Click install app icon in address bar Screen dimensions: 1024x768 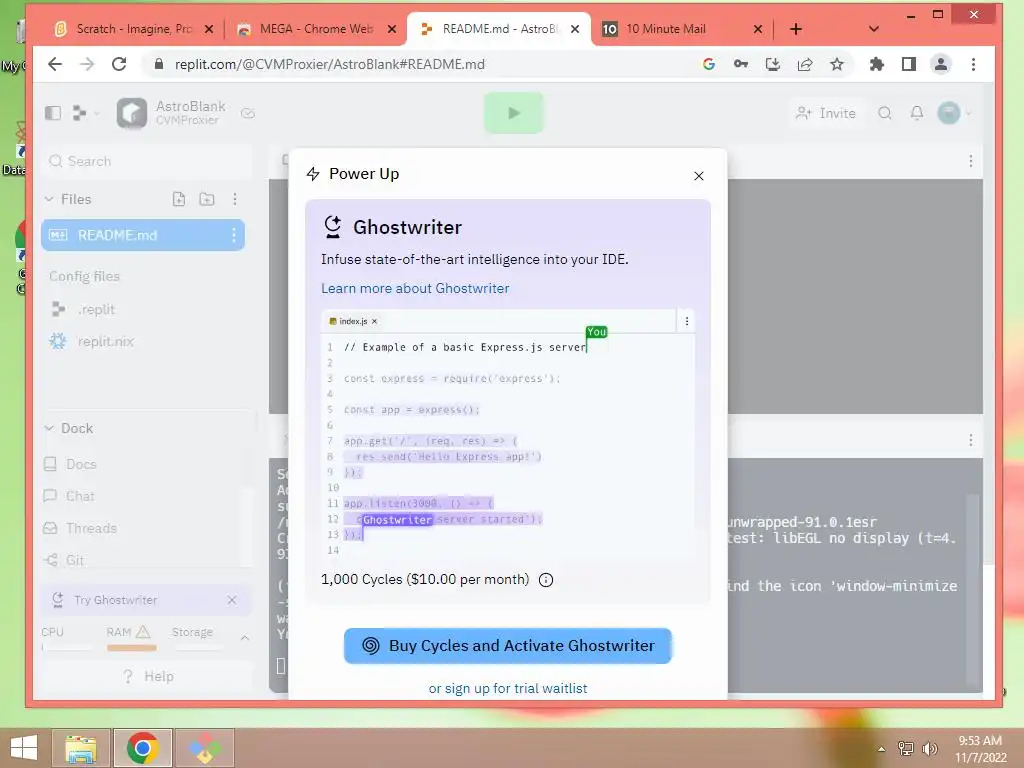(773, 64)
